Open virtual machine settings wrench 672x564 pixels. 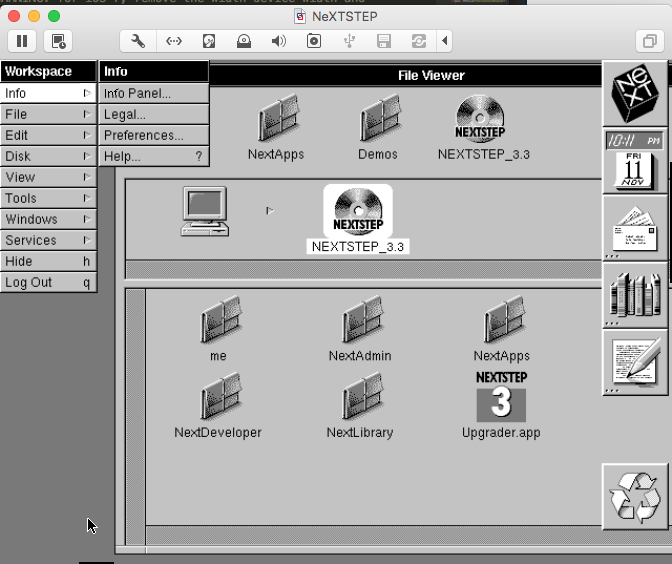(x=138, y=41)
